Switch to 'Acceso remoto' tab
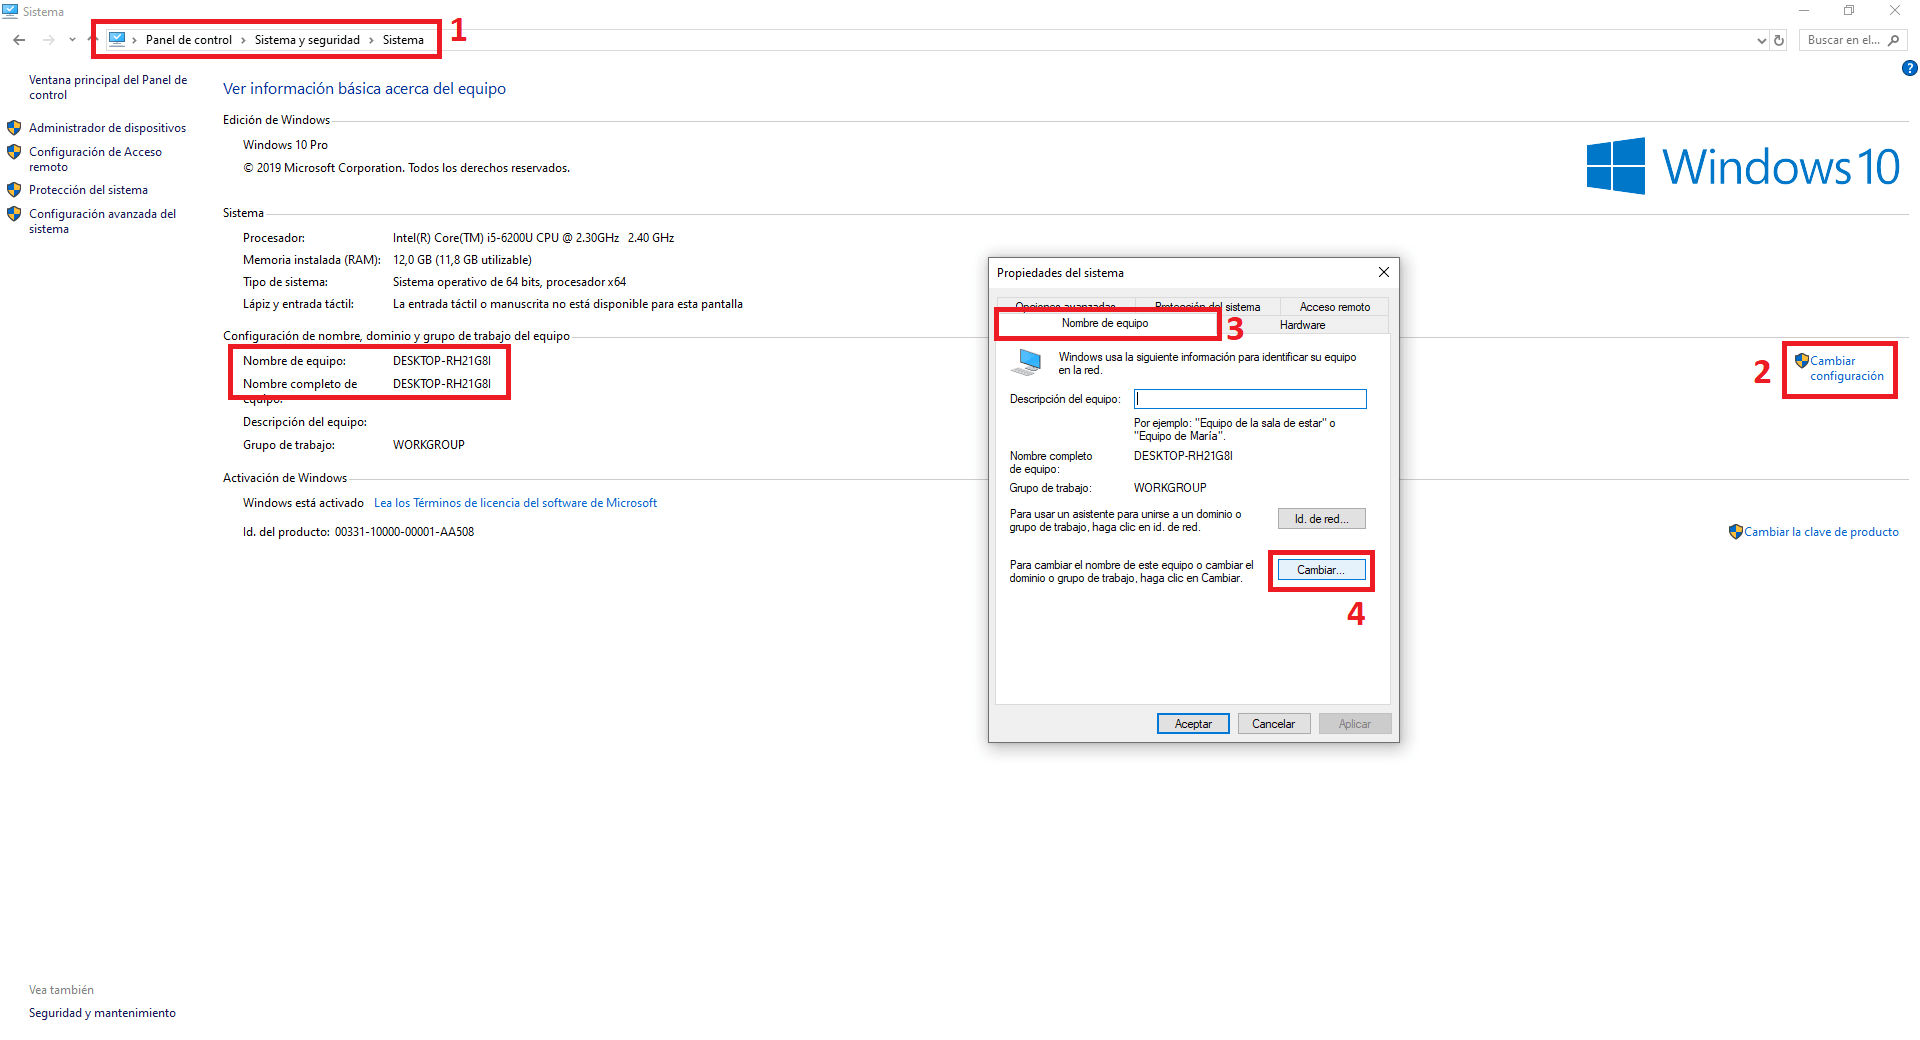Viewport: 1920px width, 1040px height. tap(1335, 307)
